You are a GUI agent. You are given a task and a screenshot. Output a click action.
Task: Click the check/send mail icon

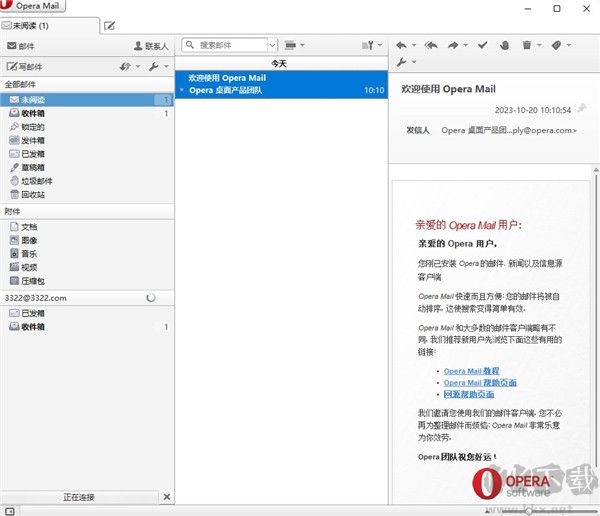tap(125, 67)
